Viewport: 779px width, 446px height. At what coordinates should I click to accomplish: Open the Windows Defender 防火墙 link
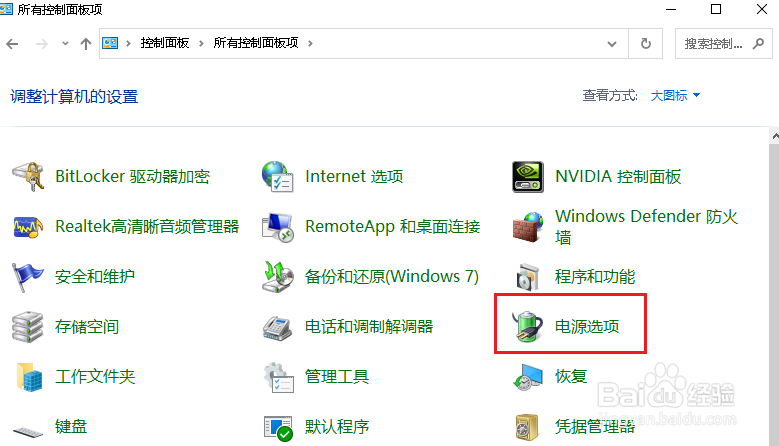[x=646, y=227]
